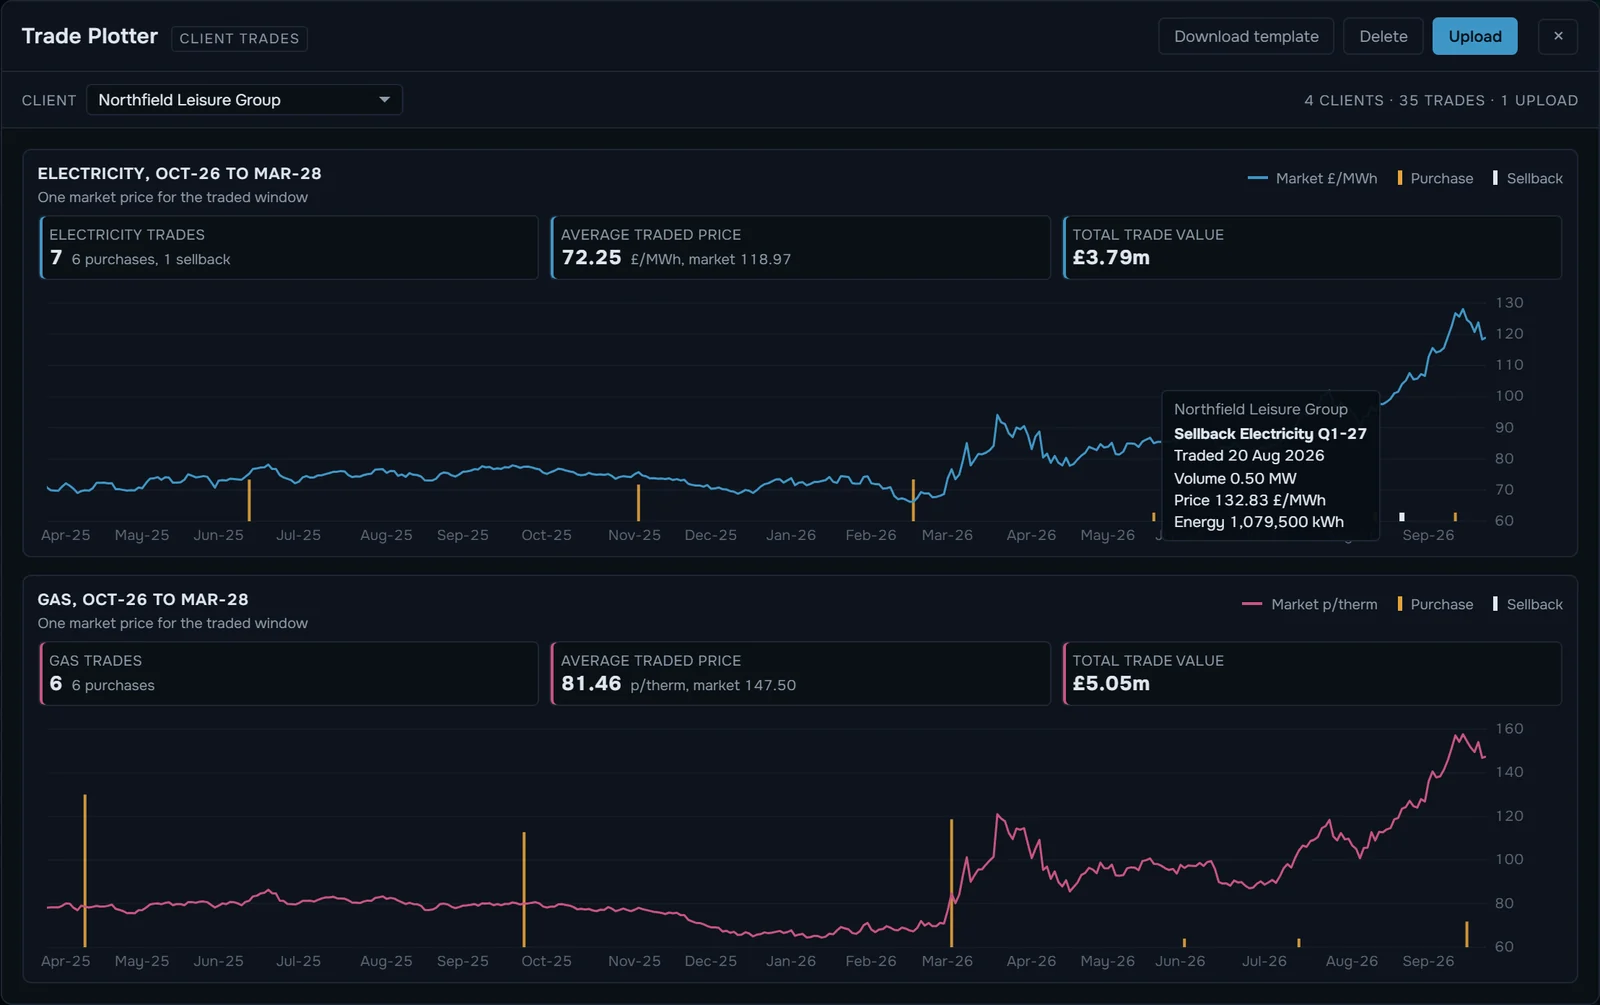The width and height of the screenshot is (1600, 1005).
Task: Click 'Traded 20 Aug 2026' tooltip line
Action: 1249,455
